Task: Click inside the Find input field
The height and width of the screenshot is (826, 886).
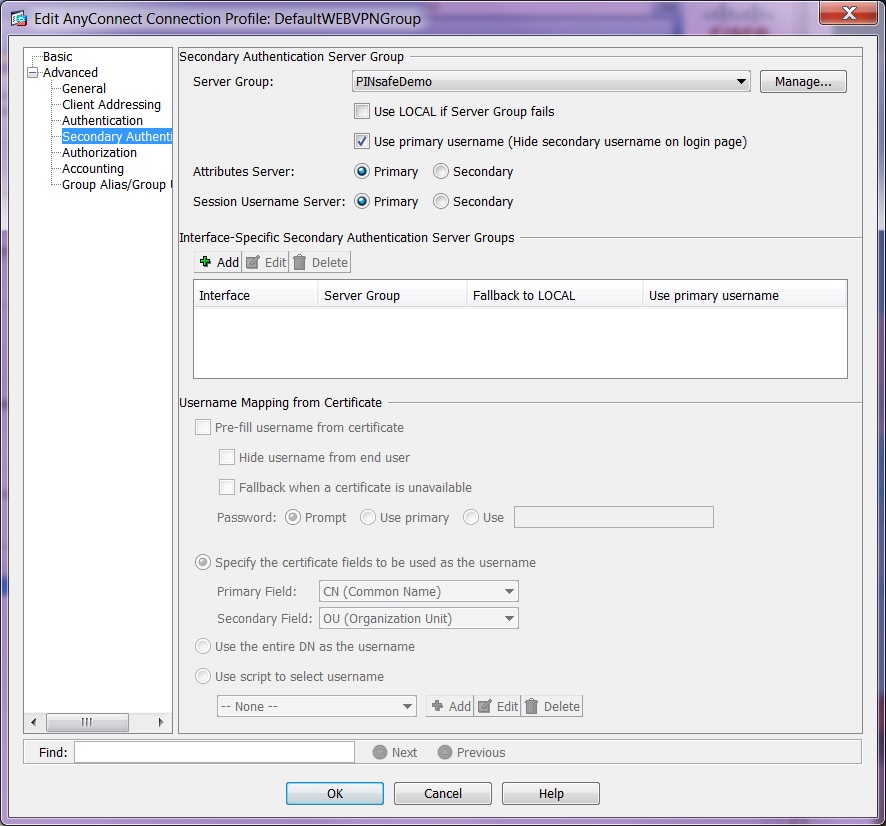Action: [x=214, y=751]
